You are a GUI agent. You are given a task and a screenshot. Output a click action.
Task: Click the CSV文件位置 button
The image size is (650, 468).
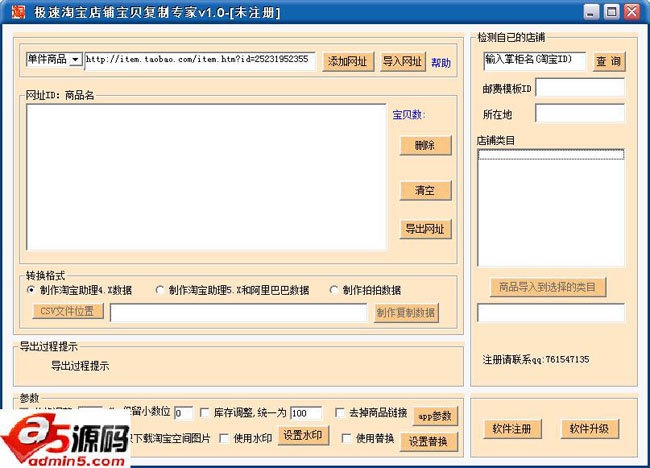pyautogui.click(x=68, y=311)
